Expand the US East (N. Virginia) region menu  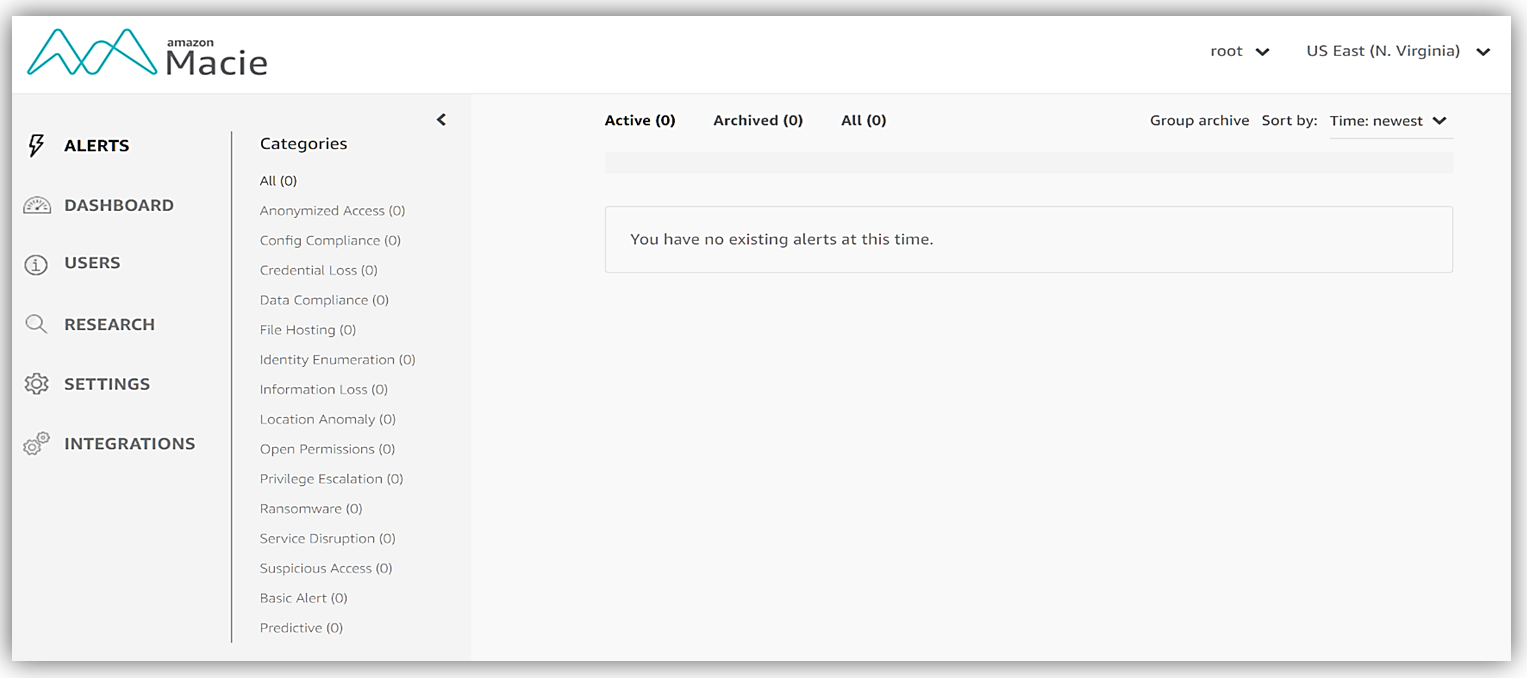tap(1397, 51)
